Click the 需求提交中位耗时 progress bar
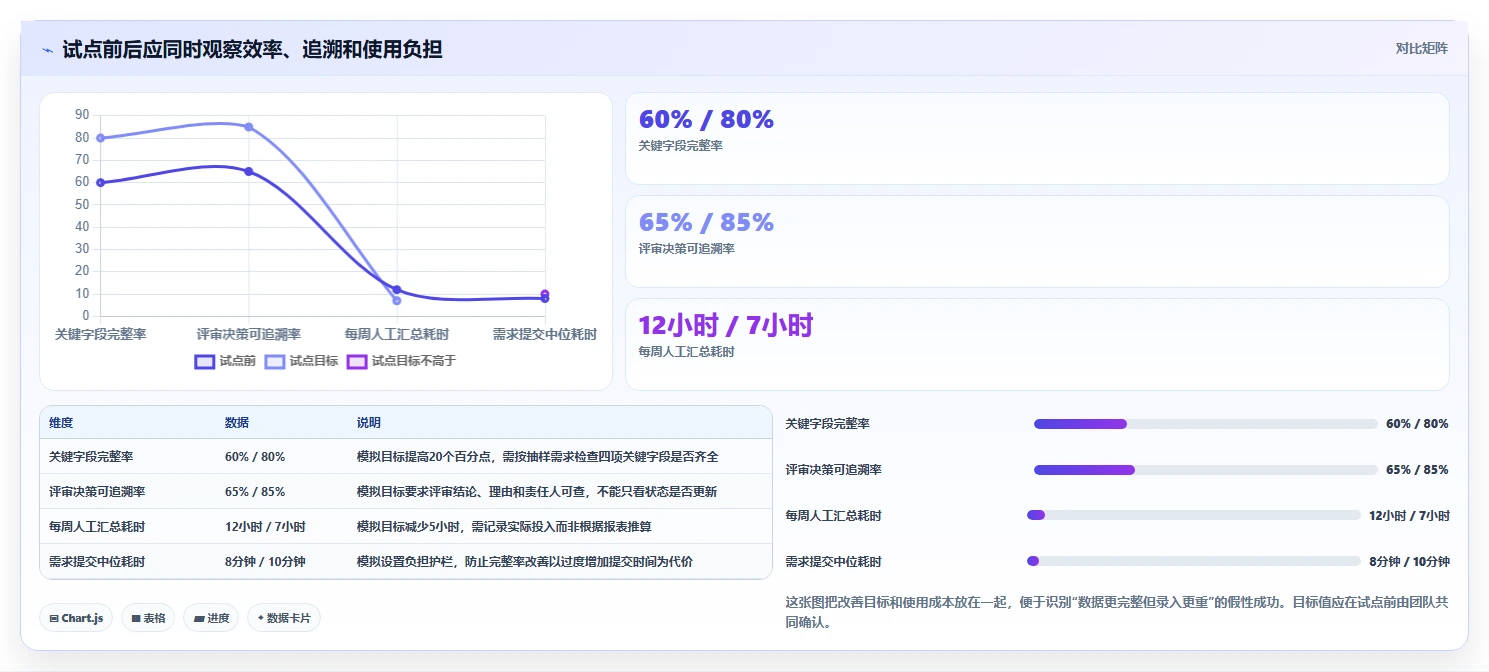The image size is (1489, 672). click(1194, 561)
